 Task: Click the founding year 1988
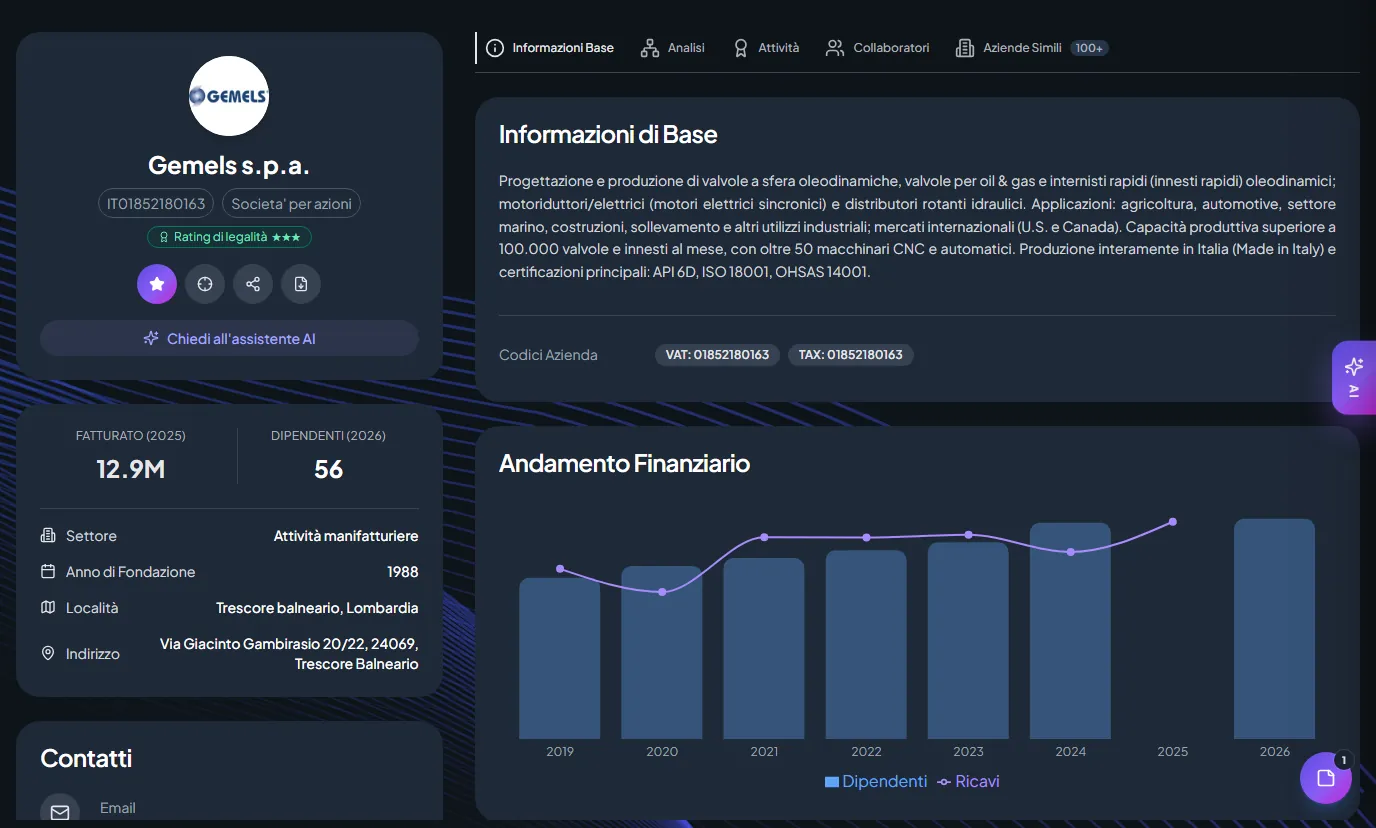click(x=403, y=572)
